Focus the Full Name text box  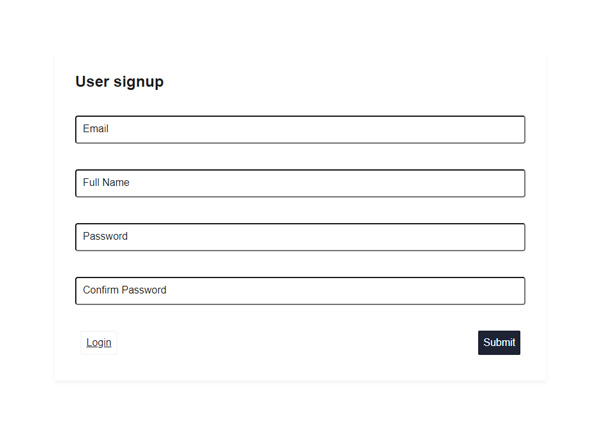click(x=300, y=183)
